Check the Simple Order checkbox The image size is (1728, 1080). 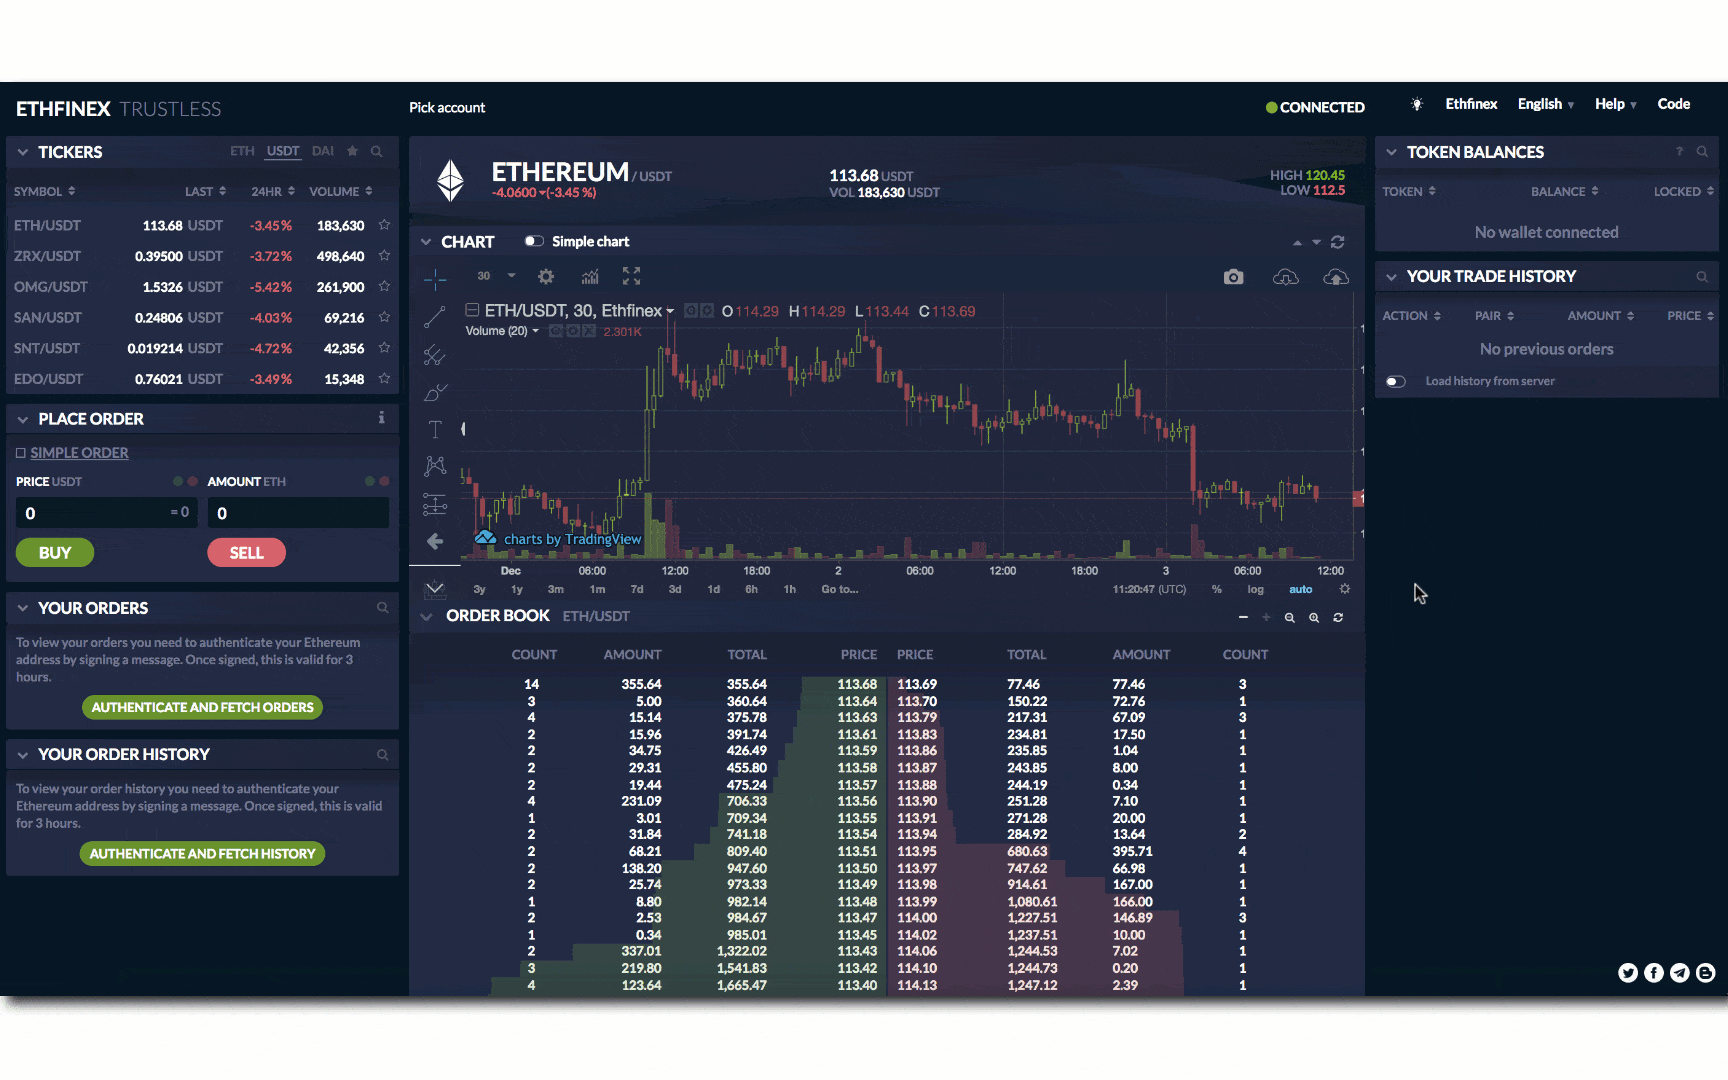pyautogui.click(x=20, y=453)
